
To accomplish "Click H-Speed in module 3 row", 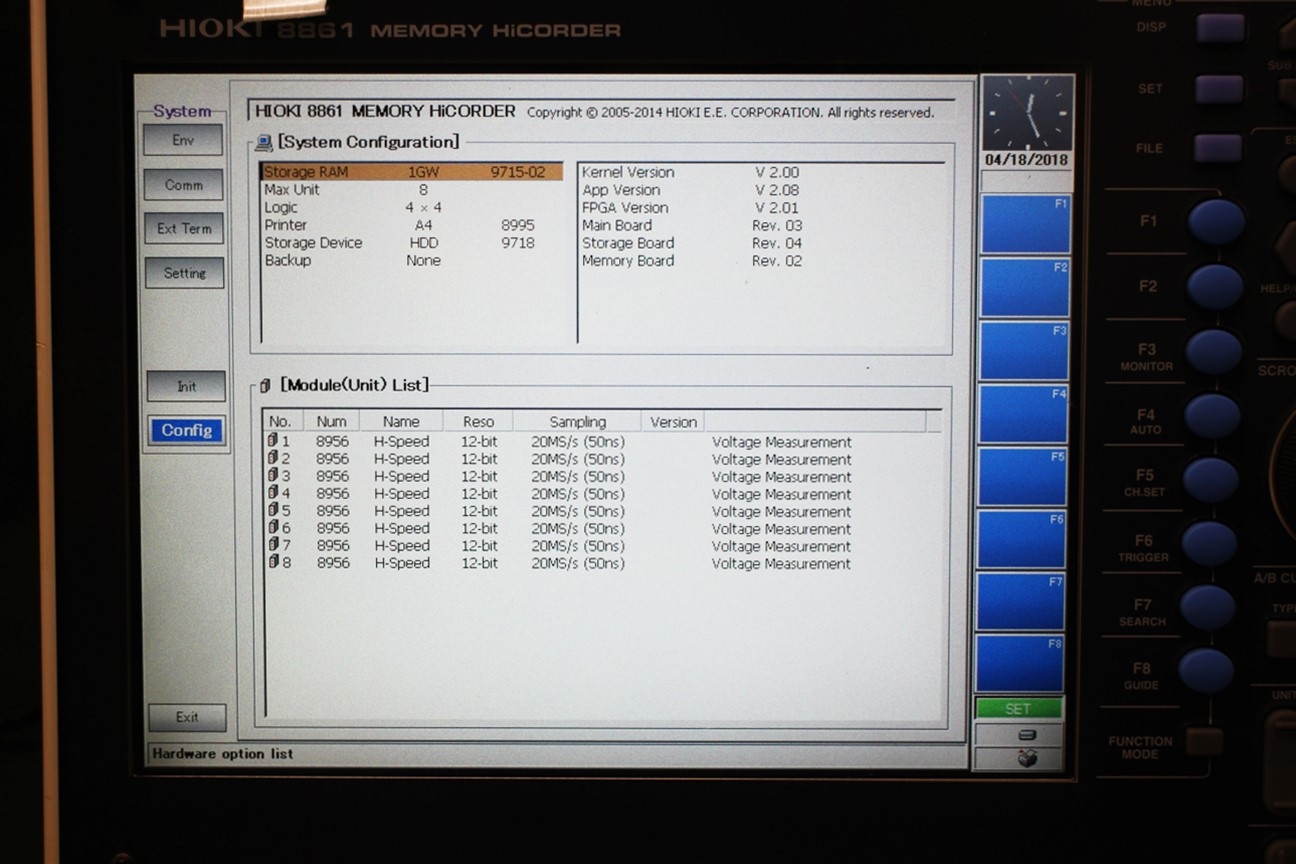I will pyautogui.click(x=401, y=476).
